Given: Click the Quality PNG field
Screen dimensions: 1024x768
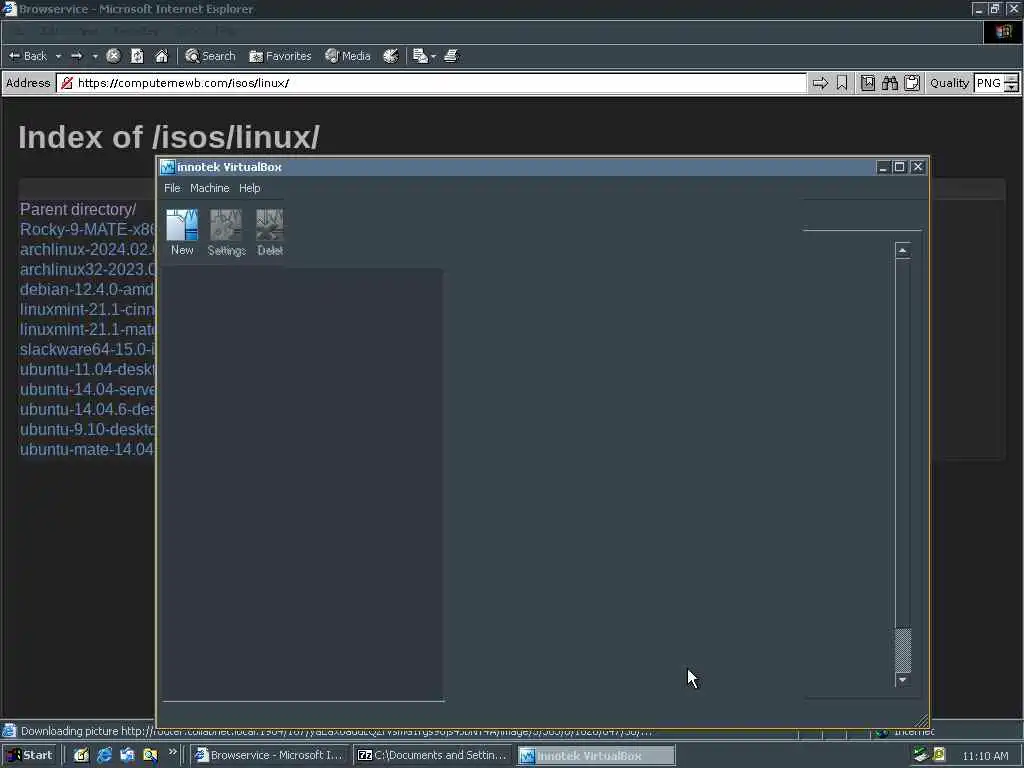Looking at the screenshot, I should pyautogui.click(x=988, y=83).
